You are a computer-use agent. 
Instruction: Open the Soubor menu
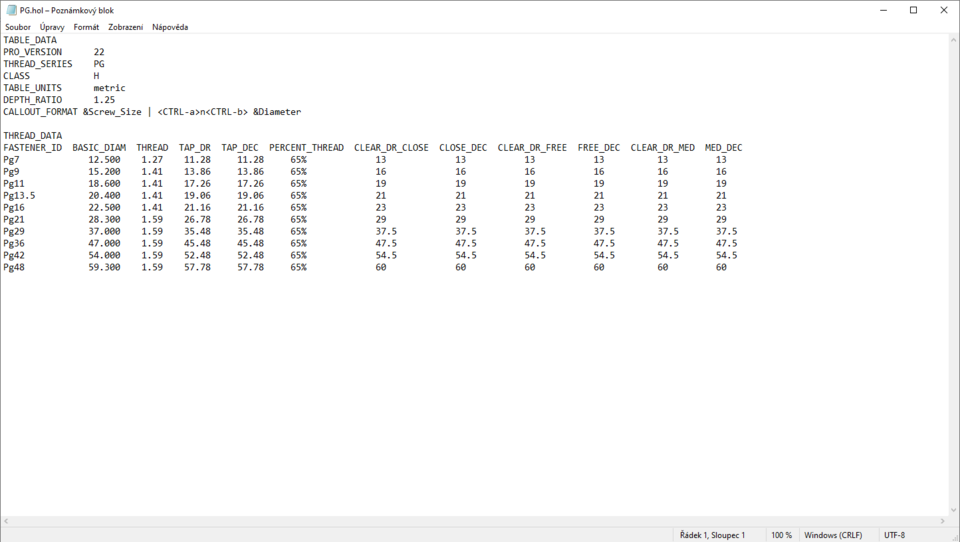click(18, 27)
